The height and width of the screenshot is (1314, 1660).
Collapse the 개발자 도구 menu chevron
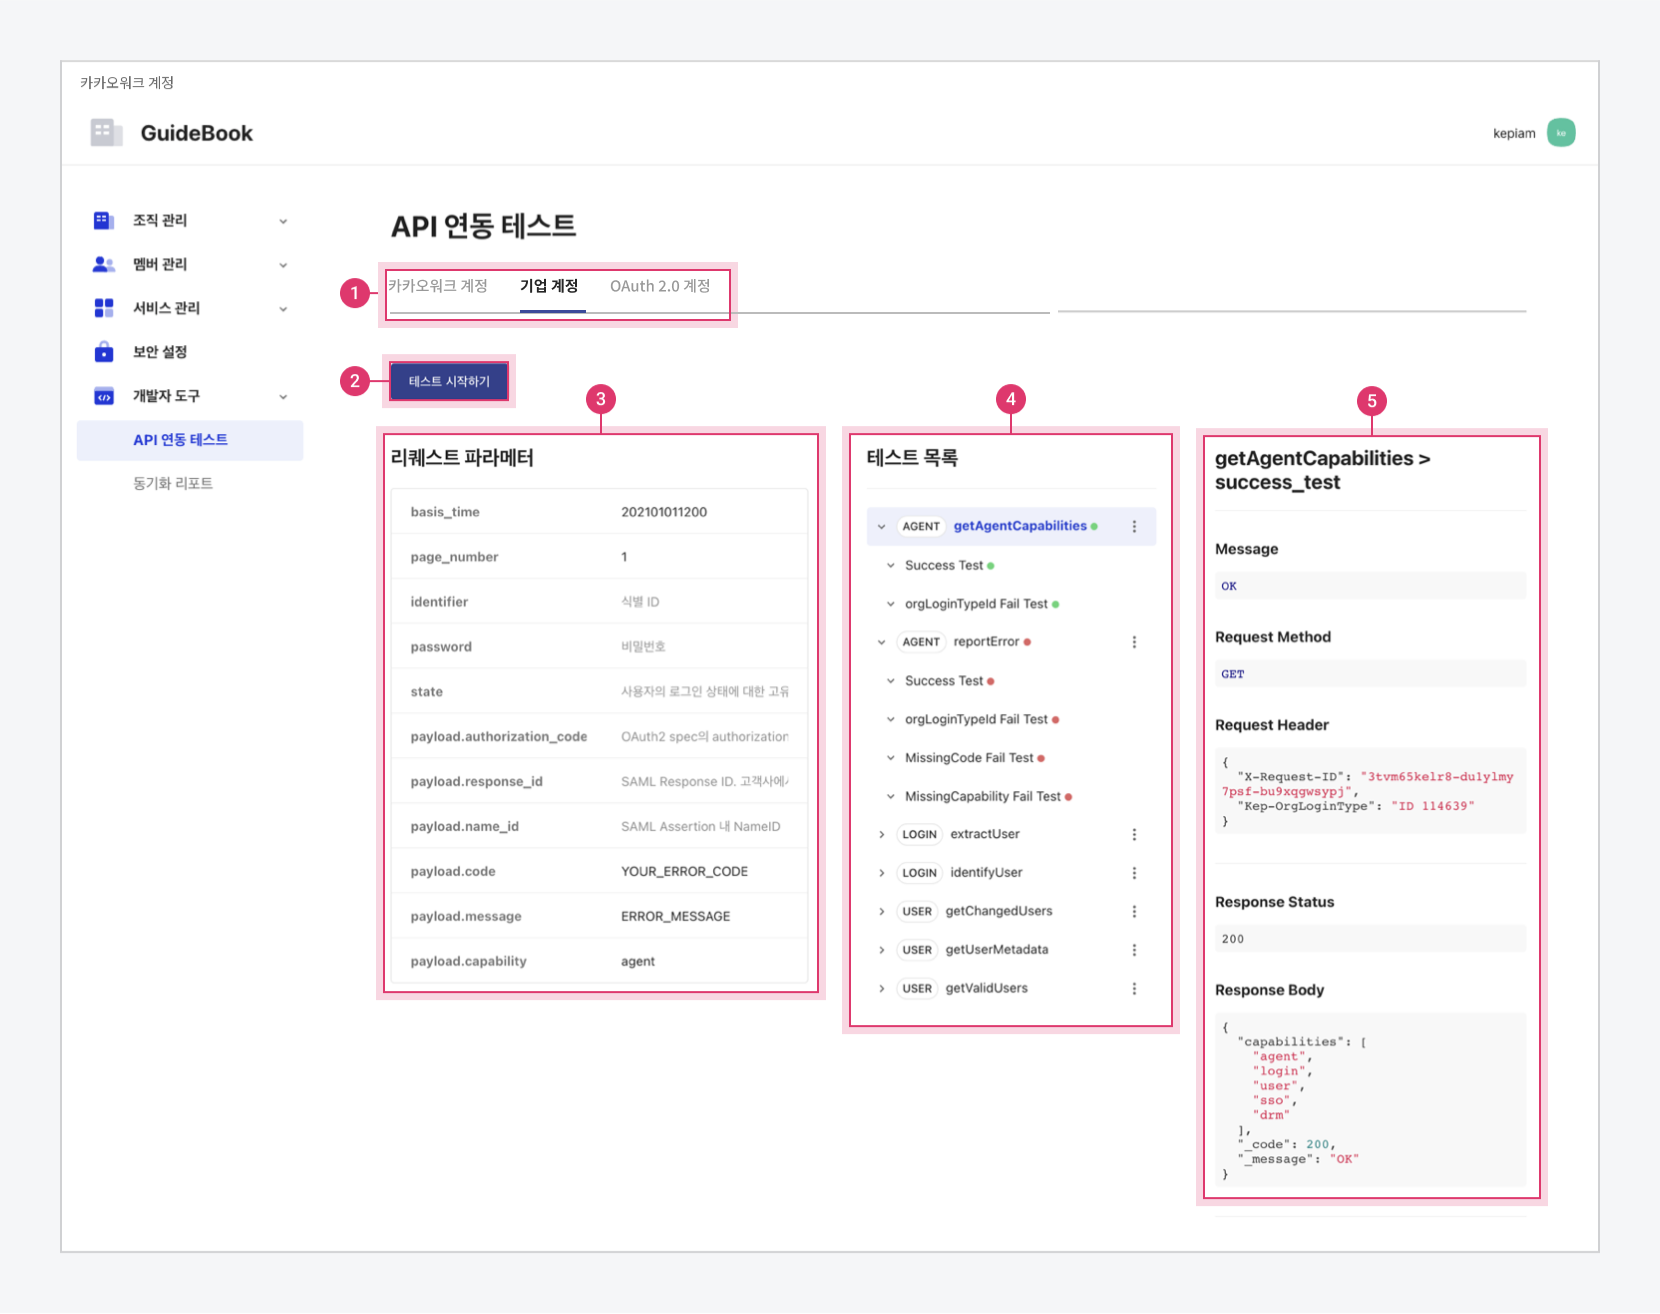point(283,397)
